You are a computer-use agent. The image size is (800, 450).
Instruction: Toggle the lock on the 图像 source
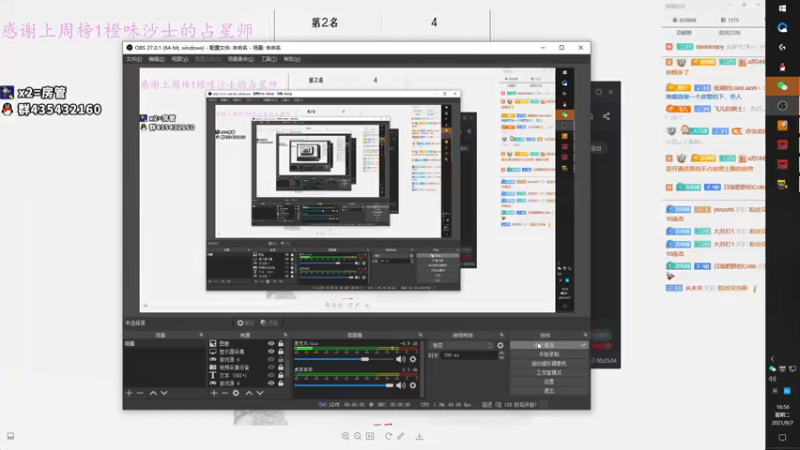[281, 344]
